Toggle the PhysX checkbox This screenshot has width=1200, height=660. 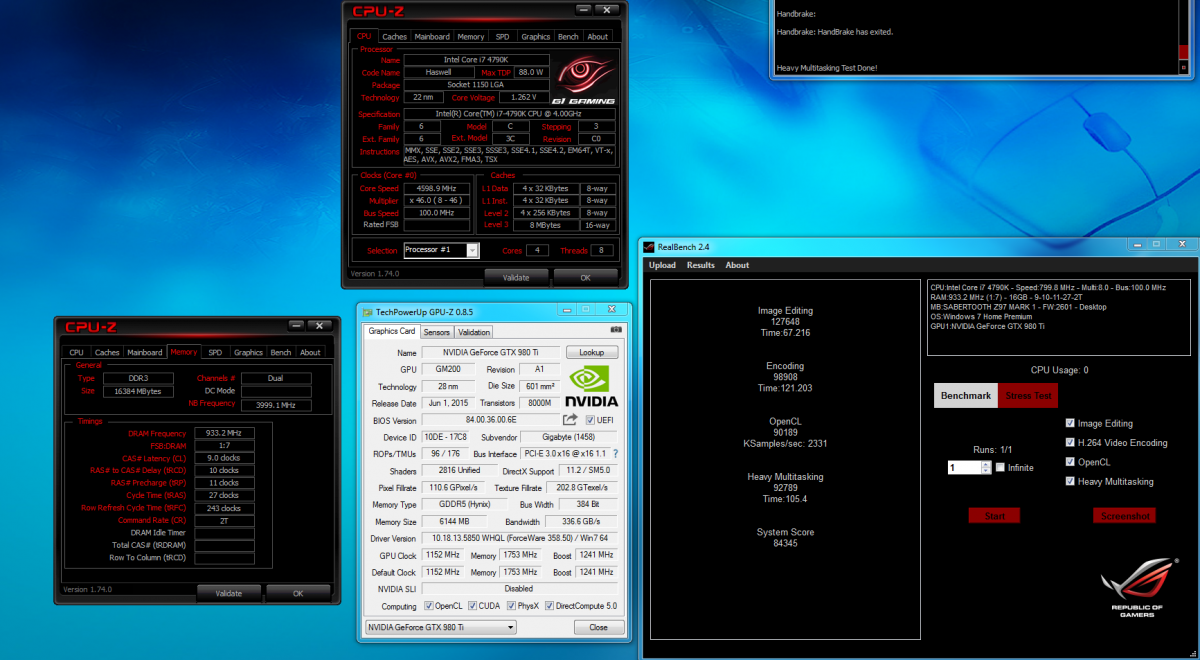click(512, 606)
